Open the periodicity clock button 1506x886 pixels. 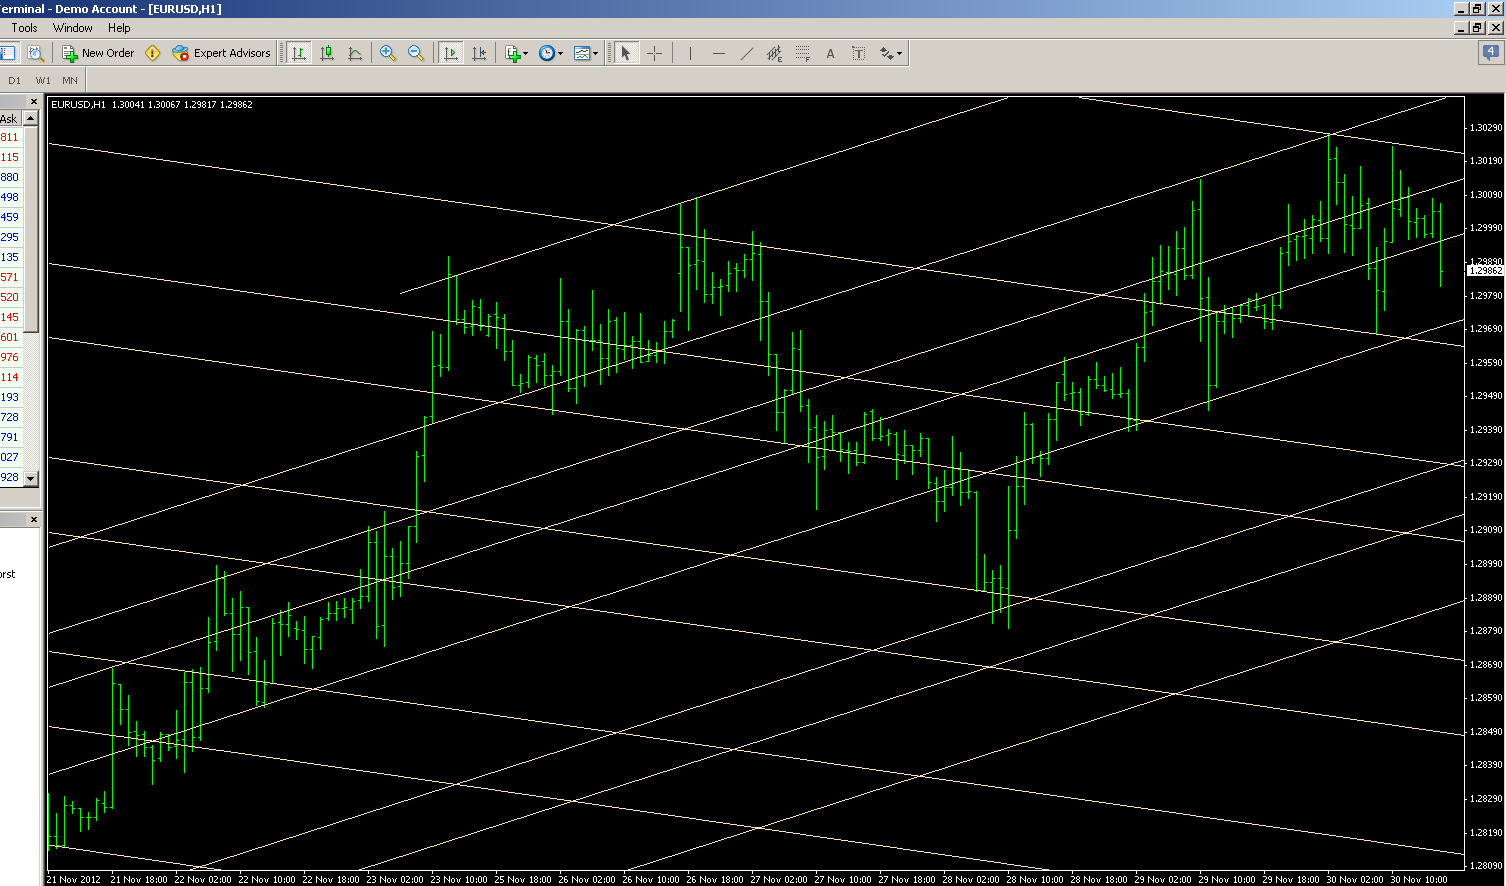547,53
